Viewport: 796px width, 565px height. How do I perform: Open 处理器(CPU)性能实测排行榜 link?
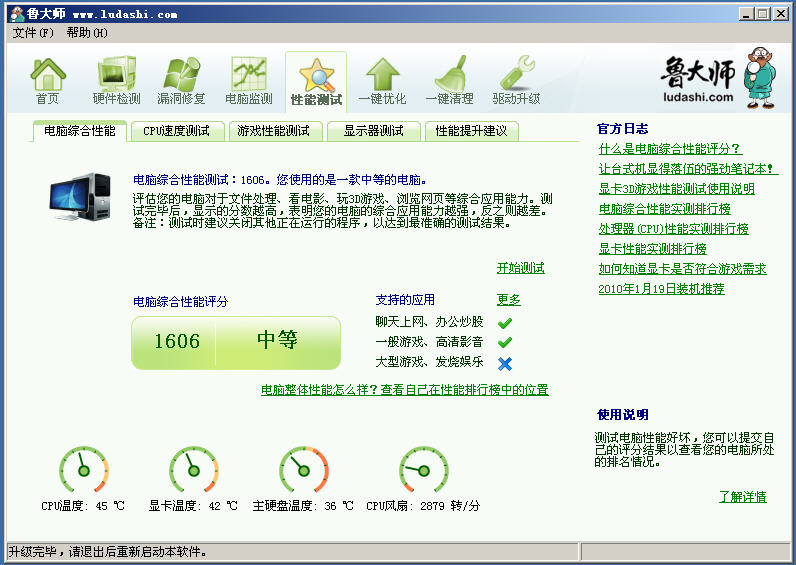[x=674, y=228]
